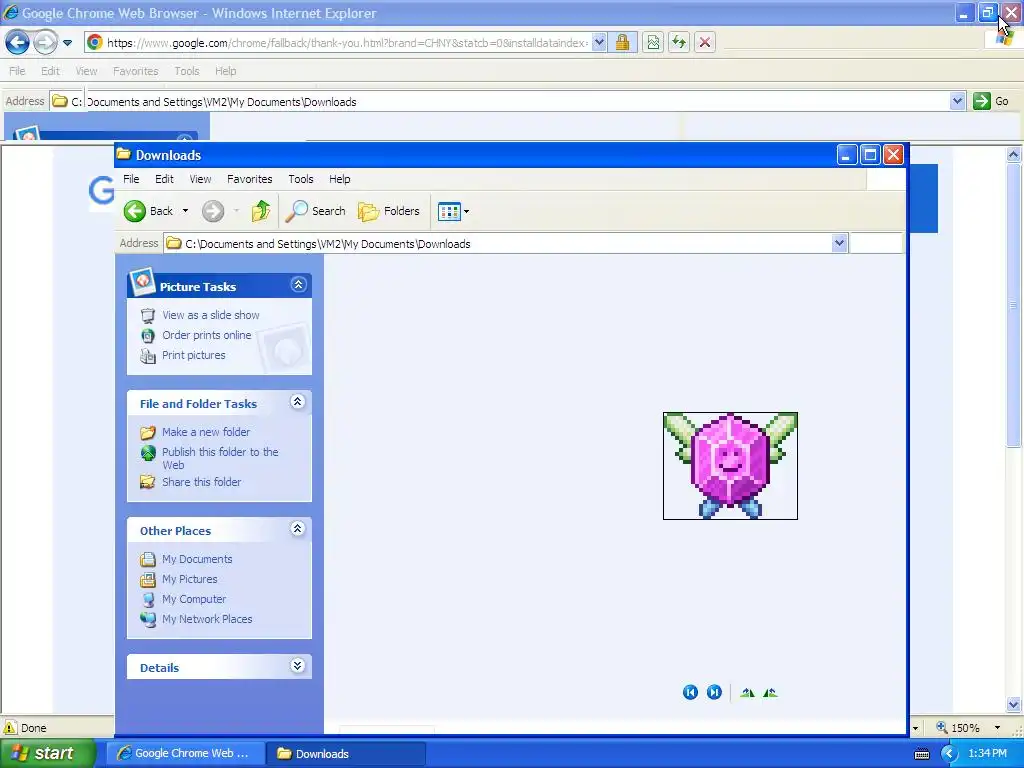Open My Network Places link
Viewport: 1024px width, 768px height.
click(207, 619)
